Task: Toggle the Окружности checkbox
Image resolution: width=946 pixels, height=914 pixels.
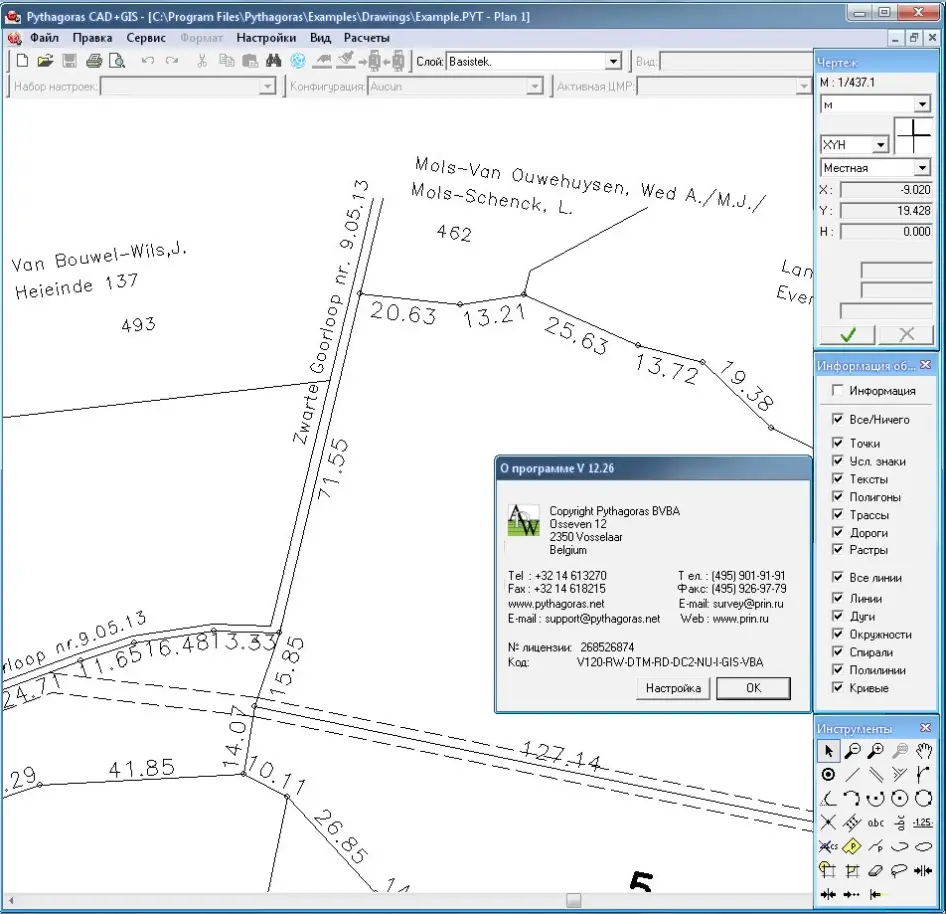Action: [837, 633]
